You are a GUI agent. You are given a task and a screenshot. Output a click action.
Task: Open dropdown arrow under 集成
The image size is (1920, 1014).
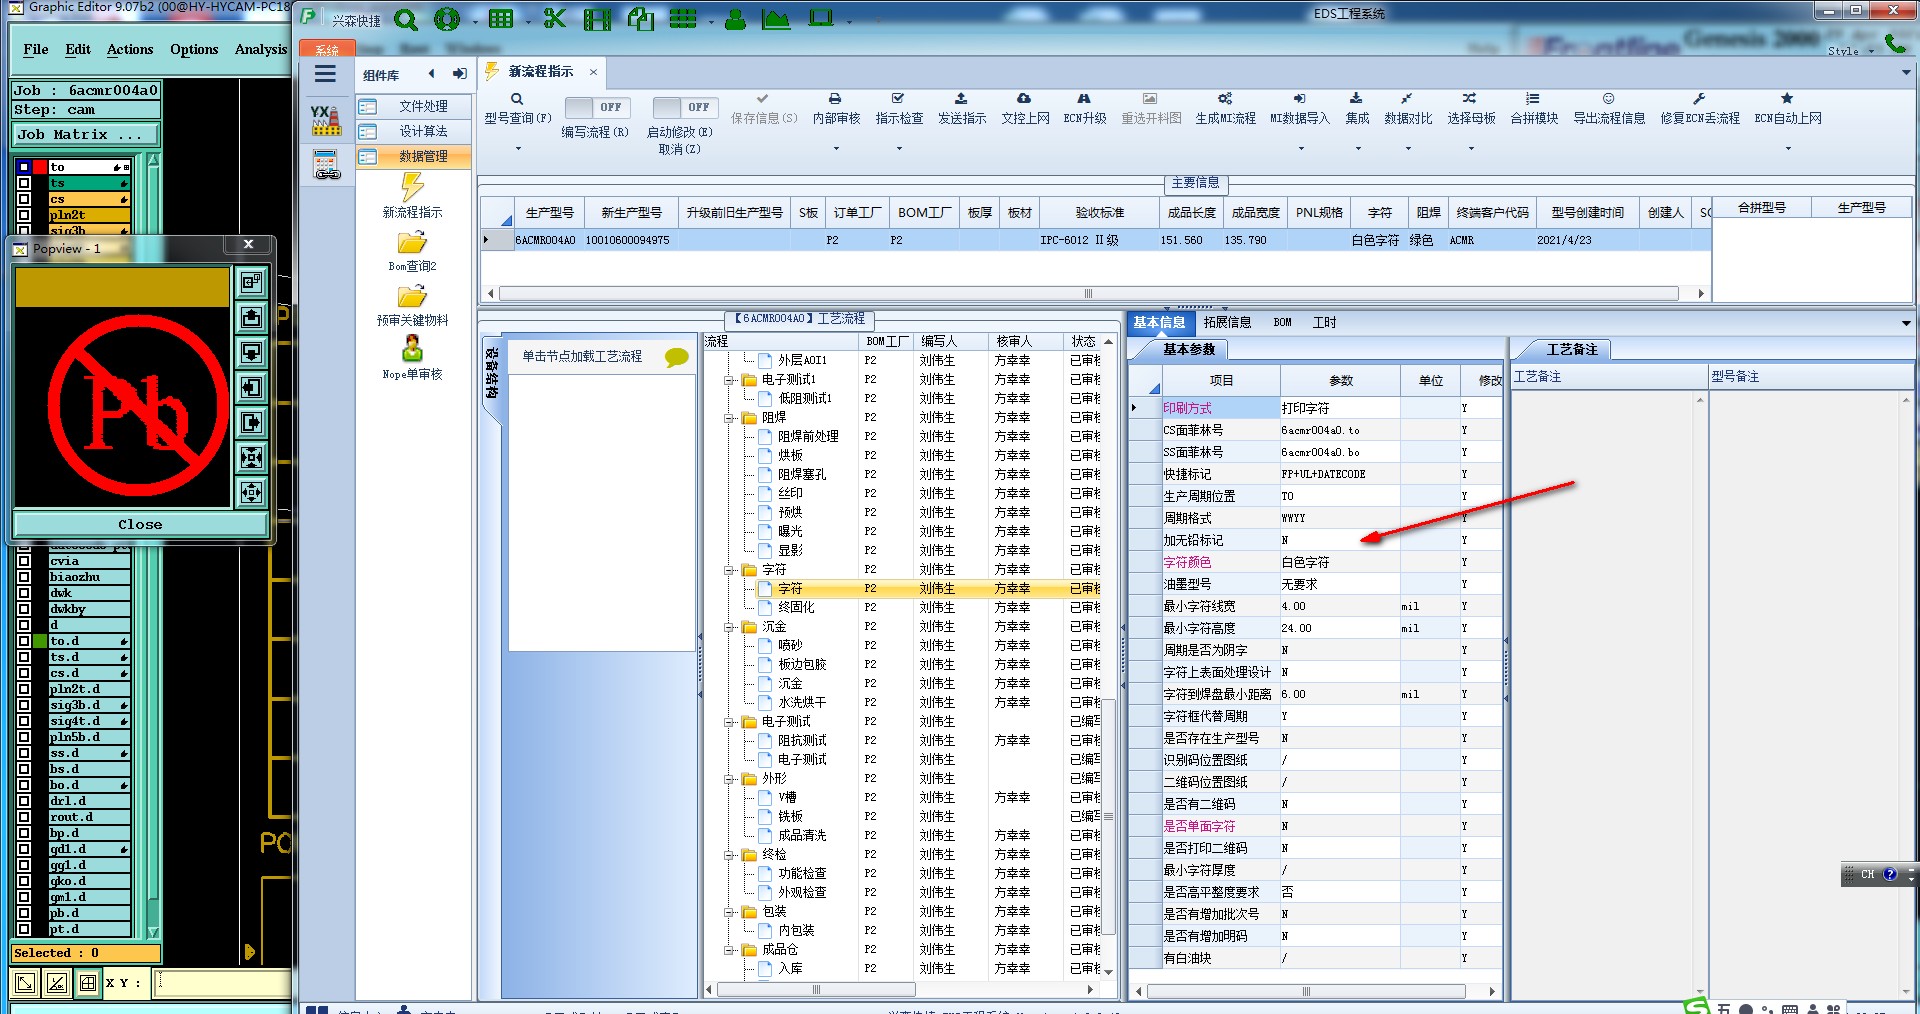pos(1357,149)
